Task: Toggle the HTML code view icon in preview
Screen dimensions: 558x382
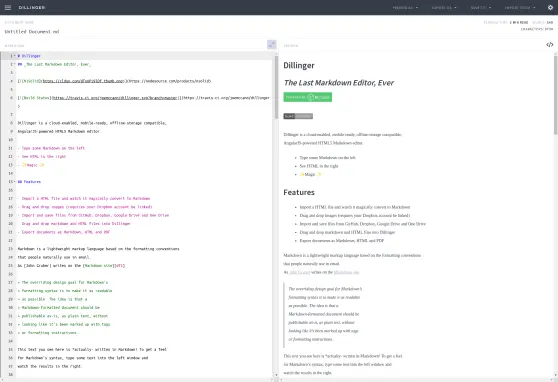Action: tap(550, 45)
